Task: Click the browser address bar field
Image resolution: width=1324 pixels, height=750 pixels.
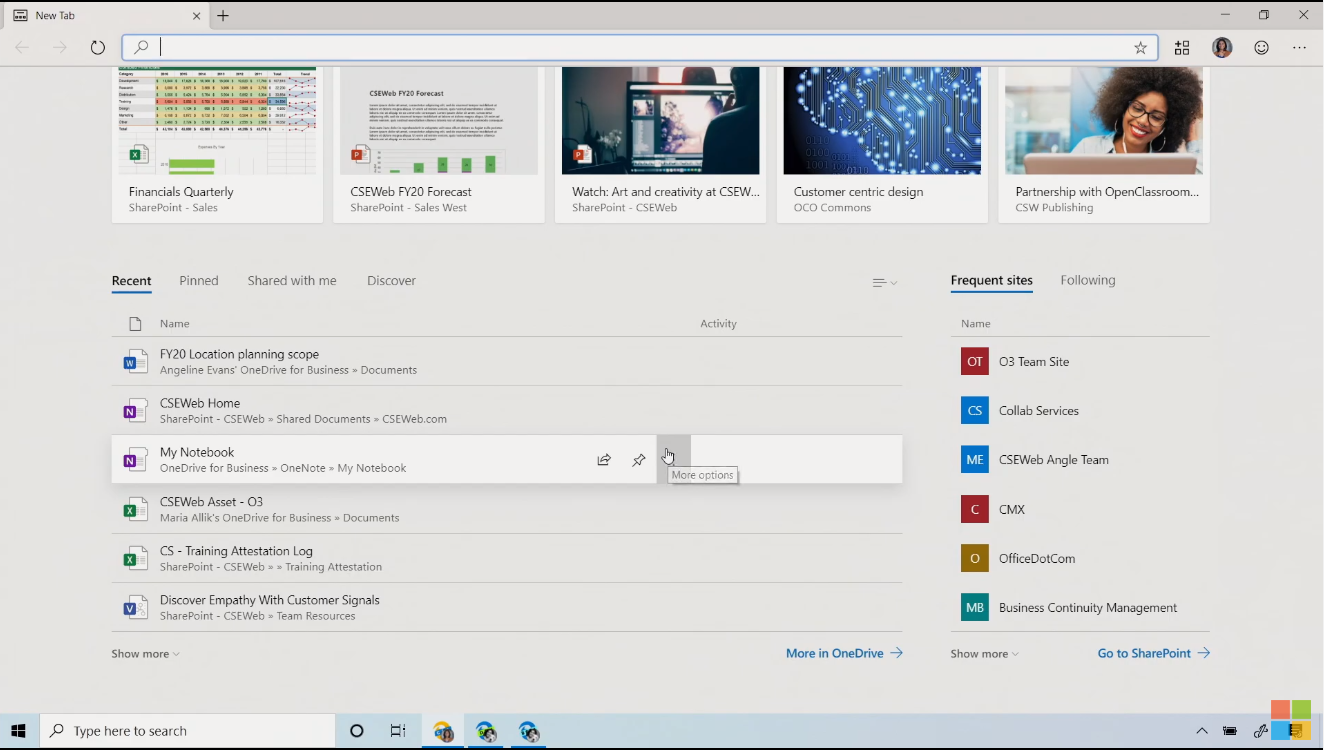Action: pyautogui.click(x=640, y=47)
